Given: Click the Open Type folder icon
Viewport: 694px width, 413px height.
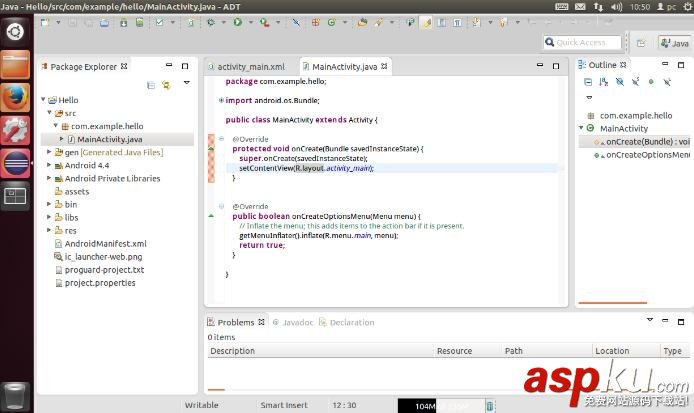Looking at the screenshot, I should 362,22.
